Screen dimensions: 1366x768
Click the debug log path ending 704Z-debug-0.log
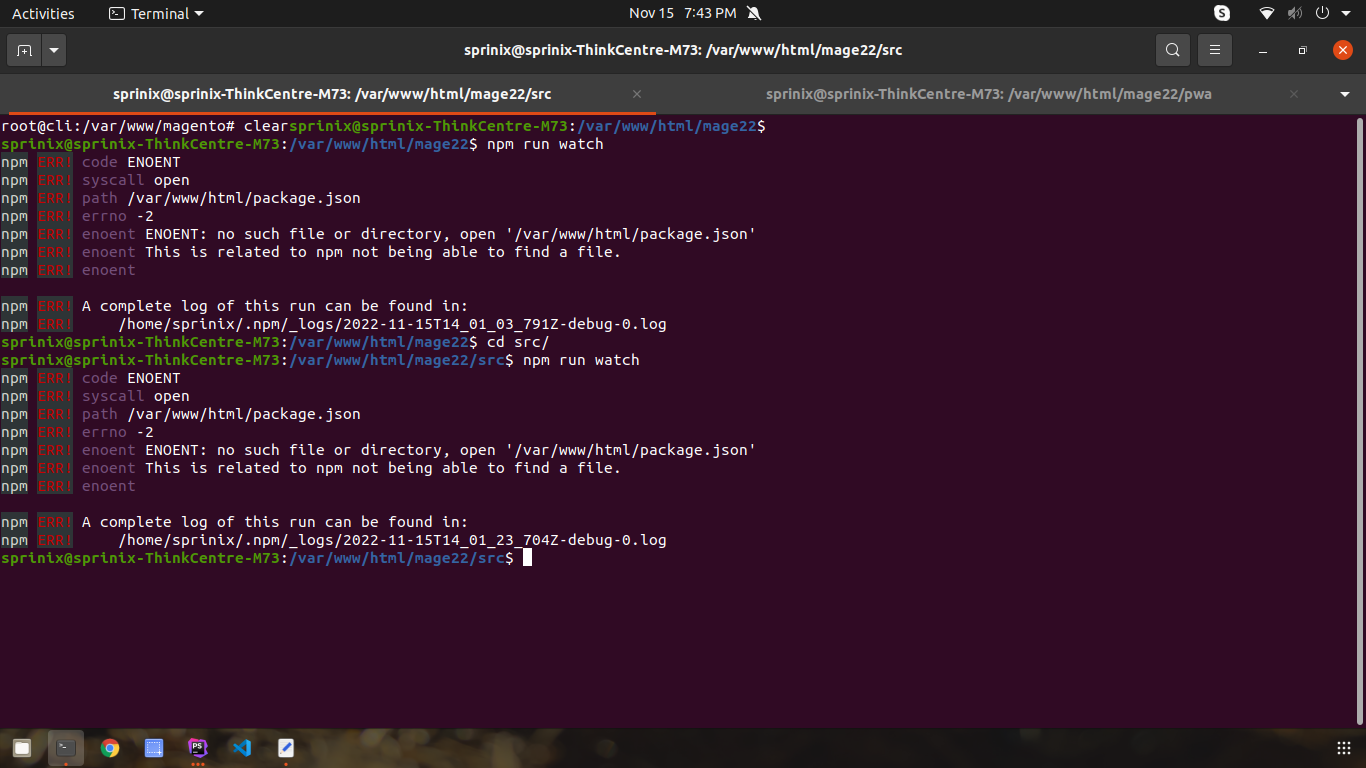[x=392, y=540]
